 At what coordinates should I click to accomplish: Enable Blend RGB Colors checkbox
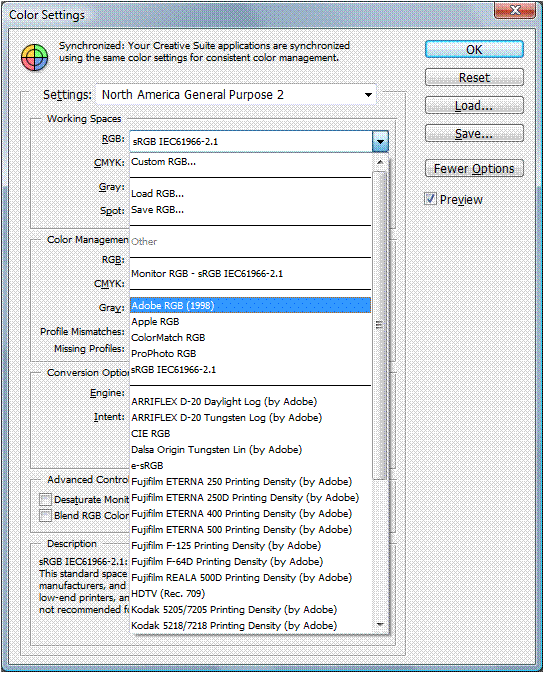click(x=45, y=515)
